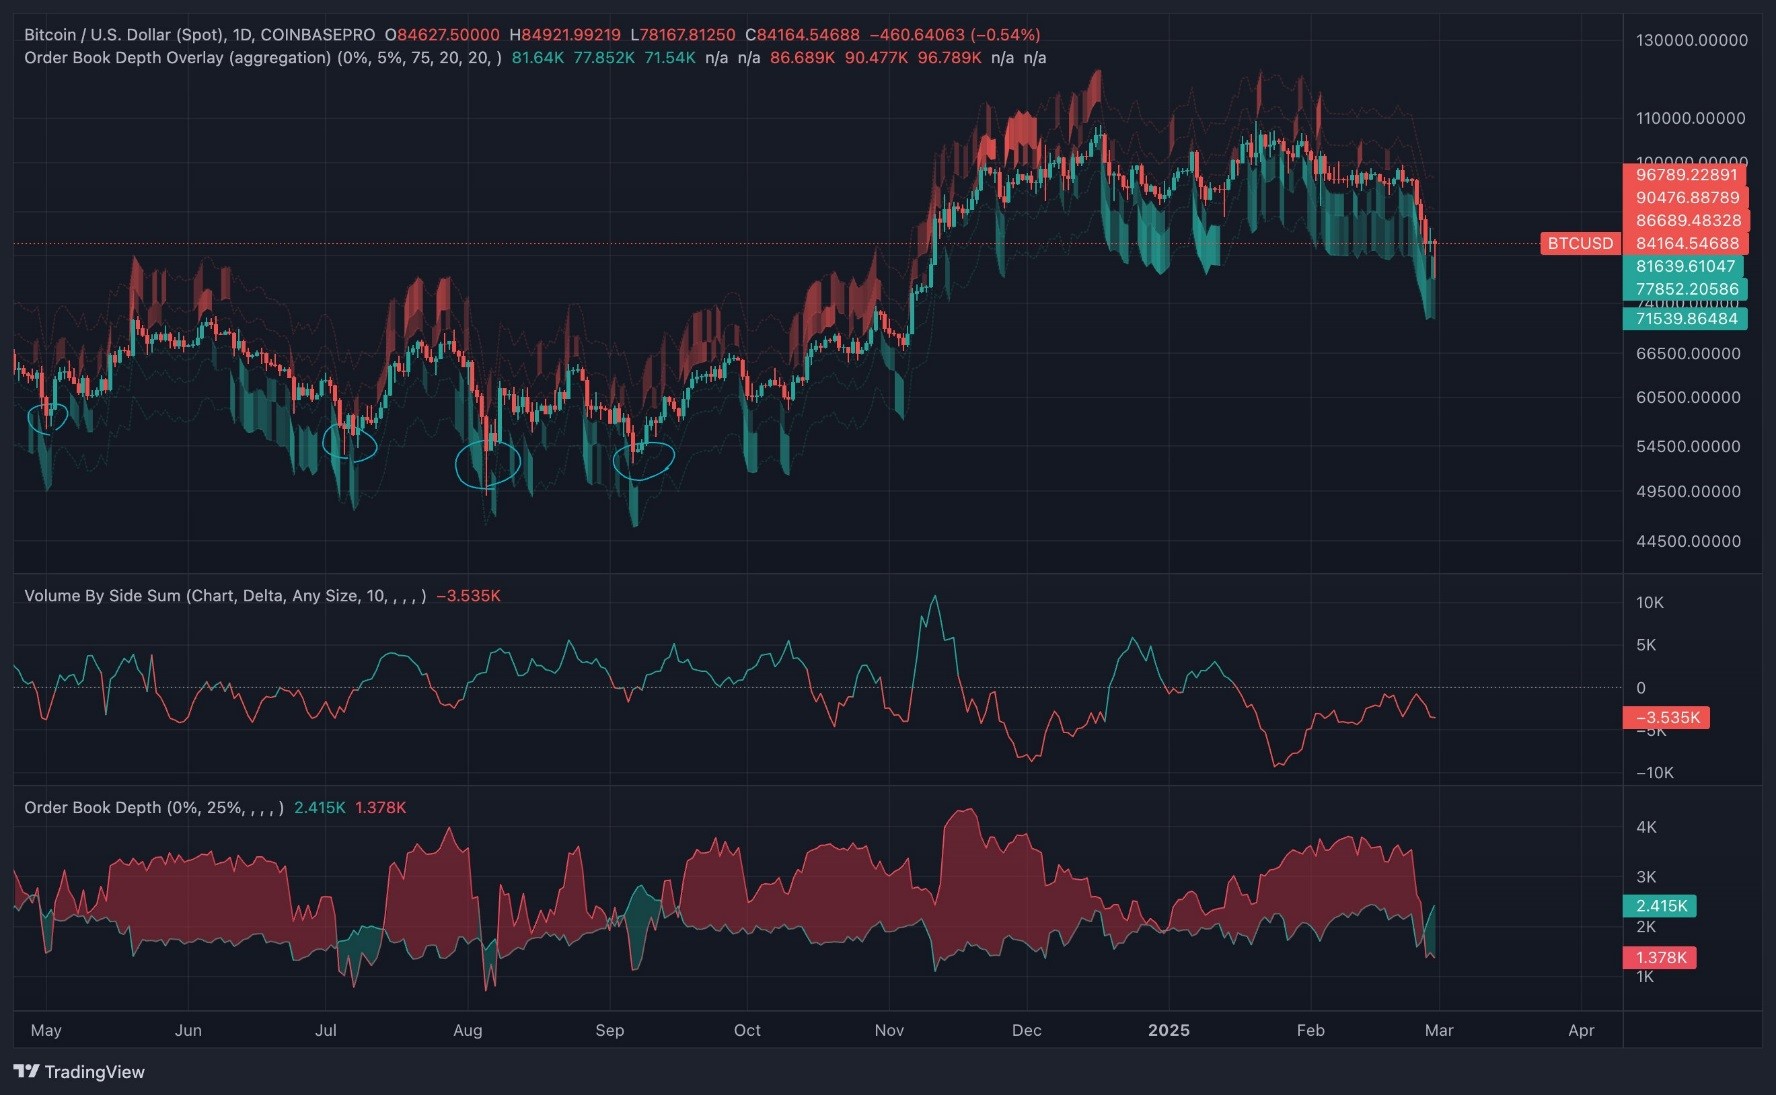The width and height of the screenshot is (1776, 1095).
Task: Click the 90.477K overlay value
Action: click(x=876, y=57)
